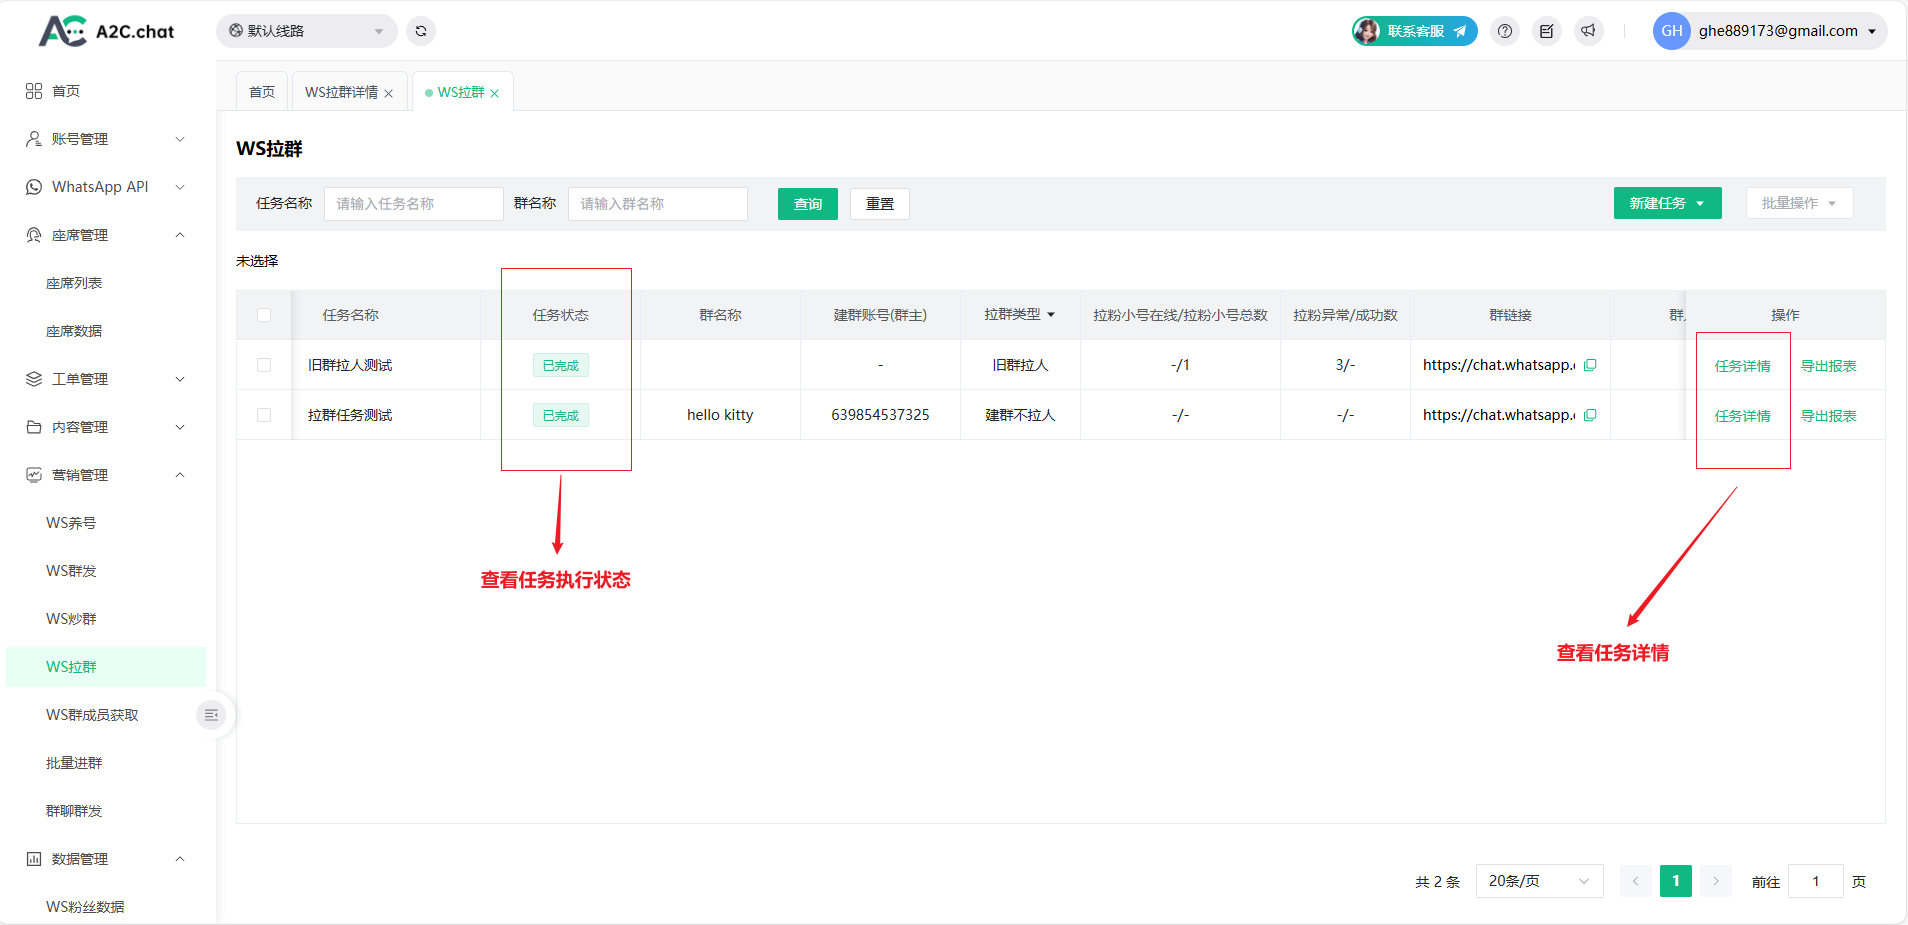Open the 20条/页 page size dropdown
This screenshot has width=1908, height=925.
pyautogui.click(x=1539, y=881)
